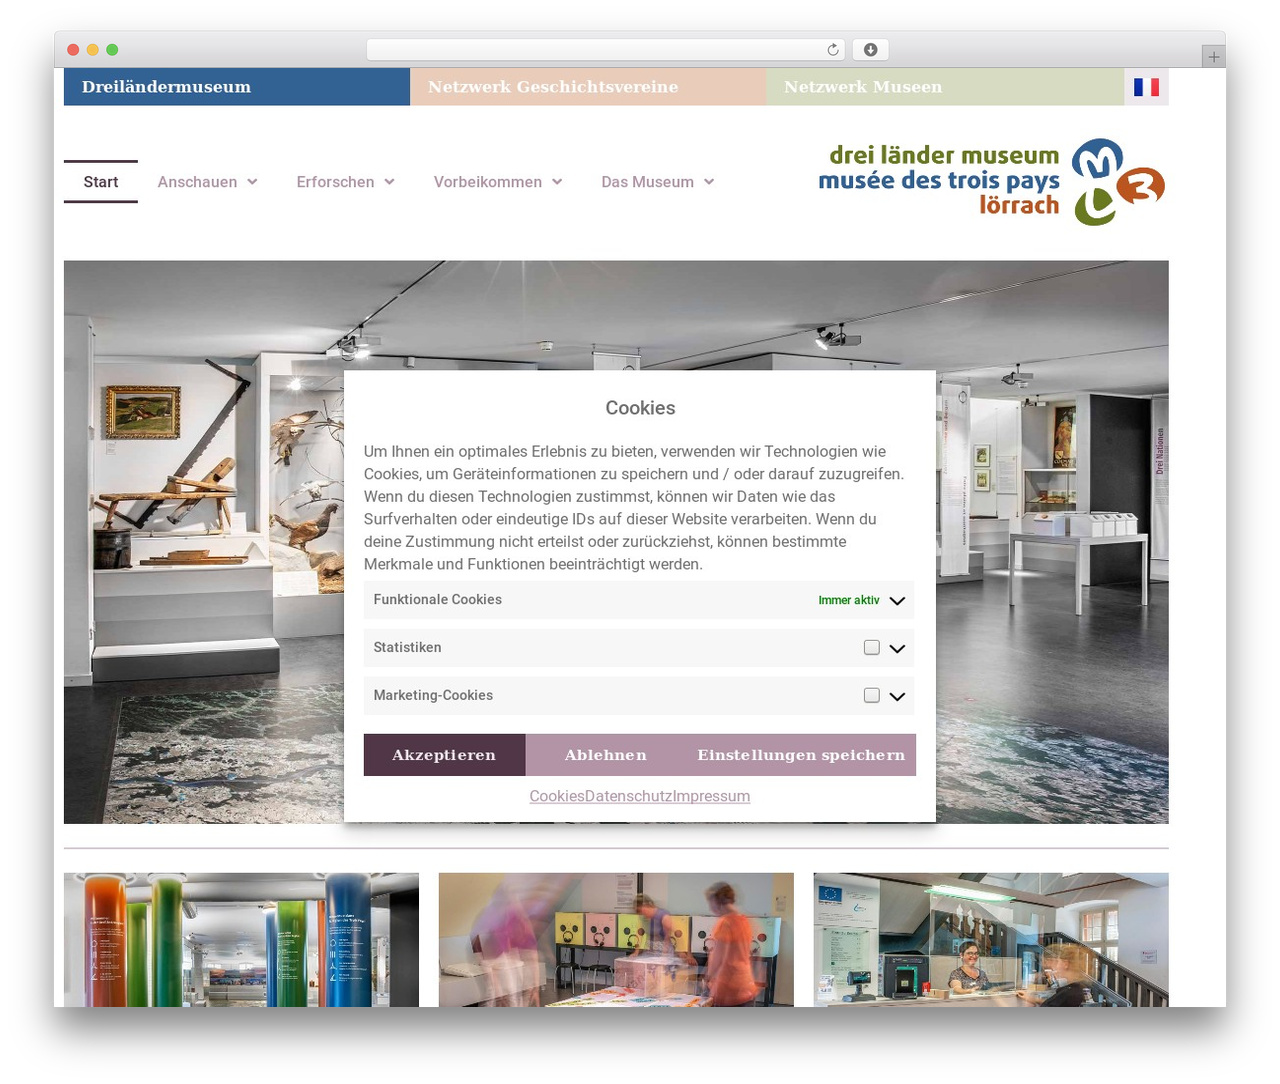Open the colored columns exhibition thumbnail
Image resolution: width=1280 pixels, height=1084 pixels.
click(x=241, y=940)
